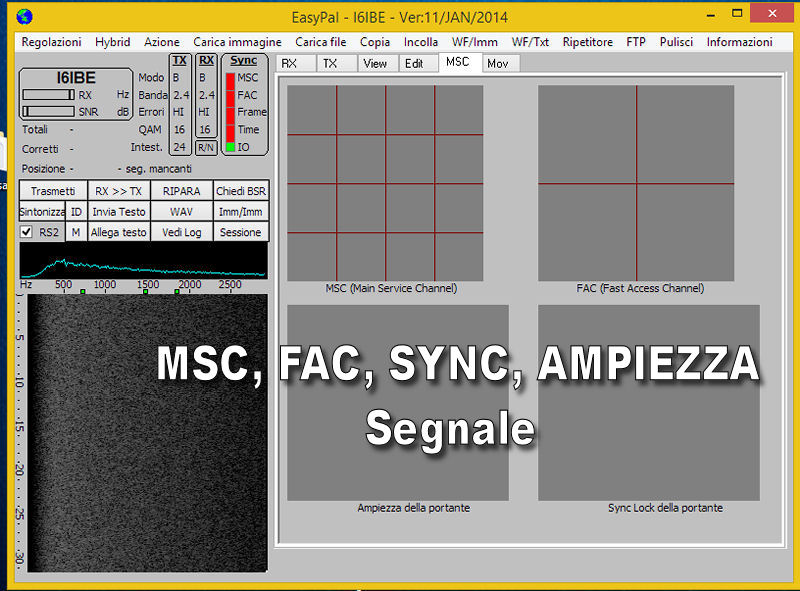Choose Carica immagine from the menu bar
This screenshot has width=800, height=591.
[x=237, y=42]
